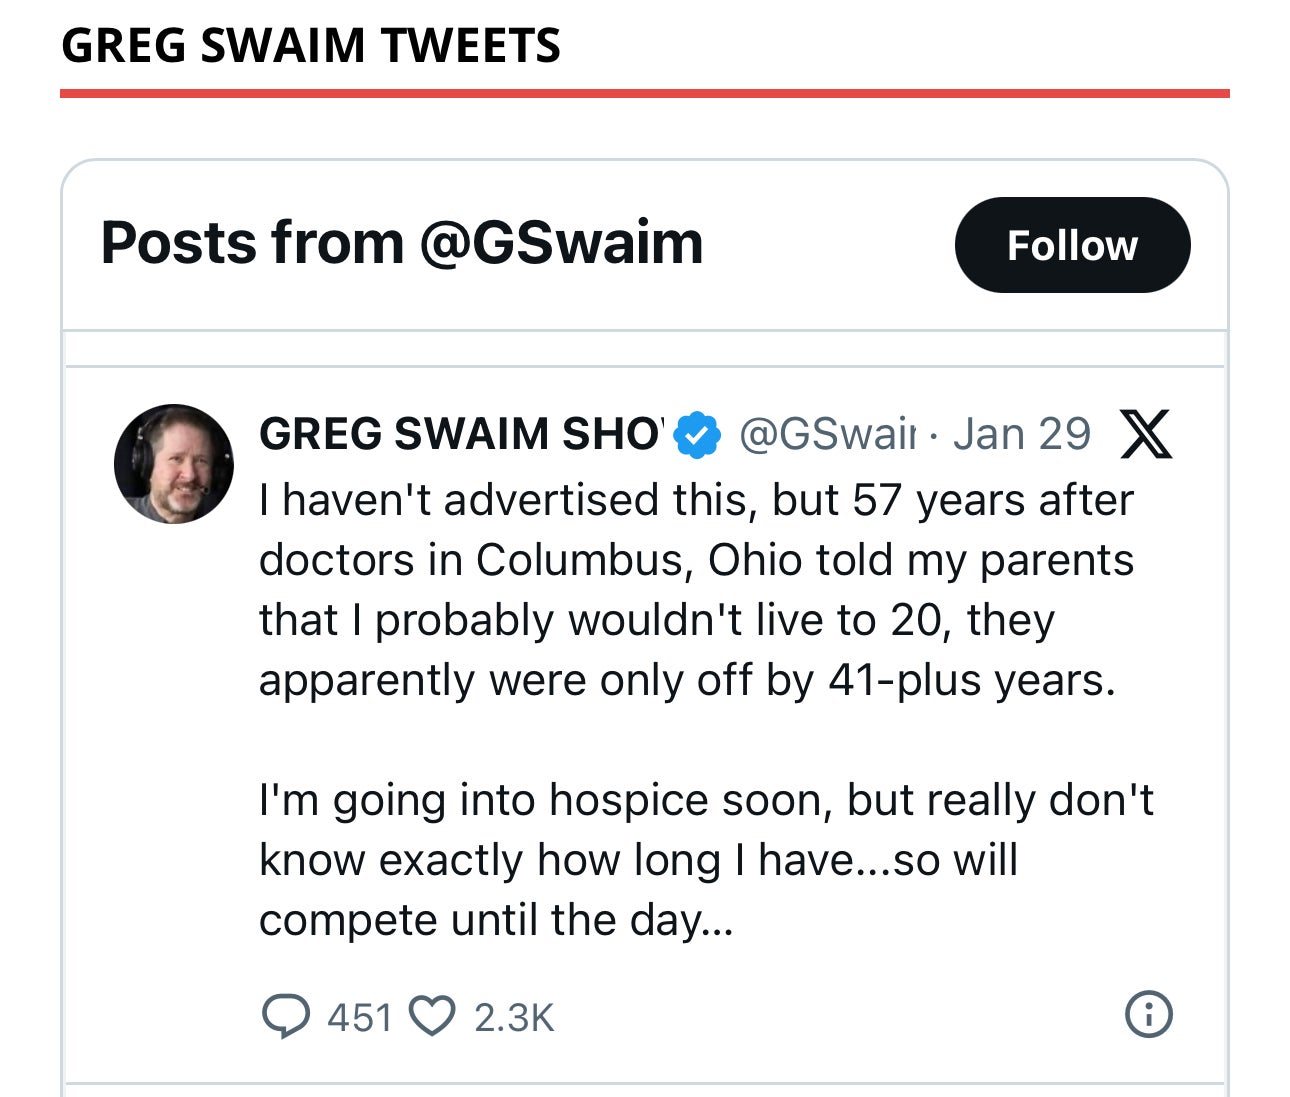Click the 2.3K likes count
The width and height of the screenshot is (1290, 1097).
click(513, 1017)
